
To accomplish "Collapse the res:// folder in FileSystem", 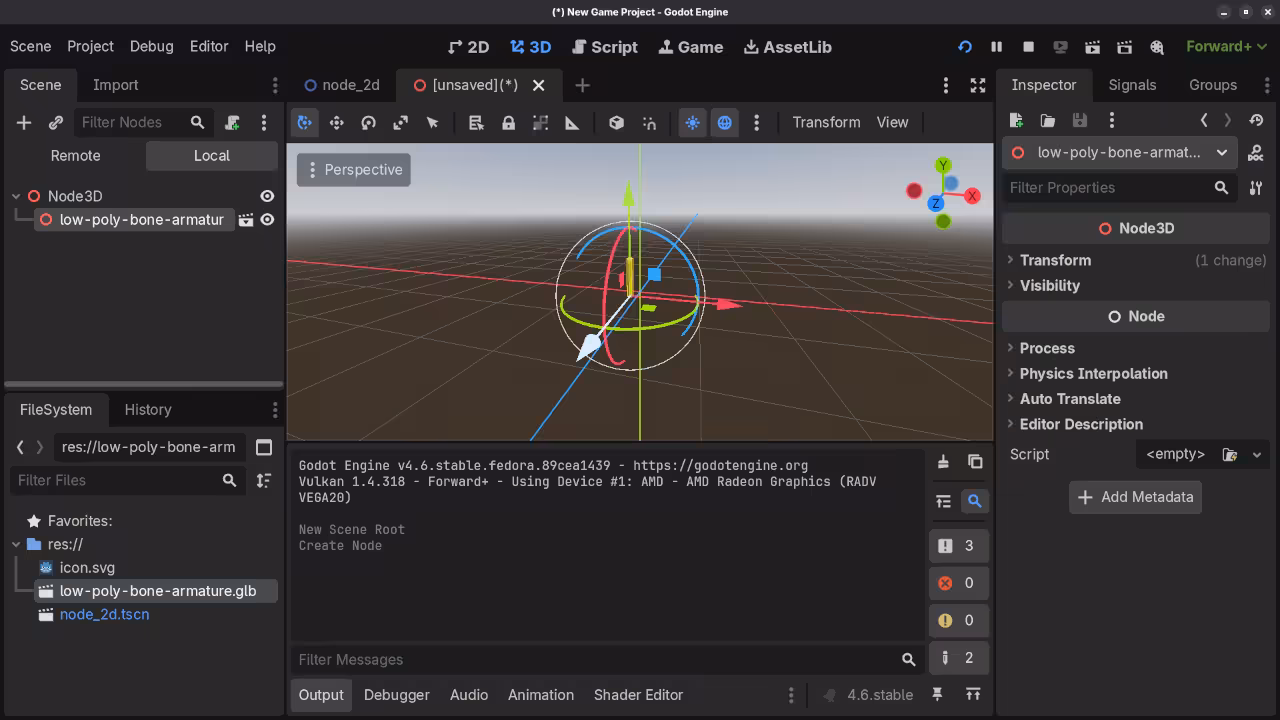I will tap(15, 544).
